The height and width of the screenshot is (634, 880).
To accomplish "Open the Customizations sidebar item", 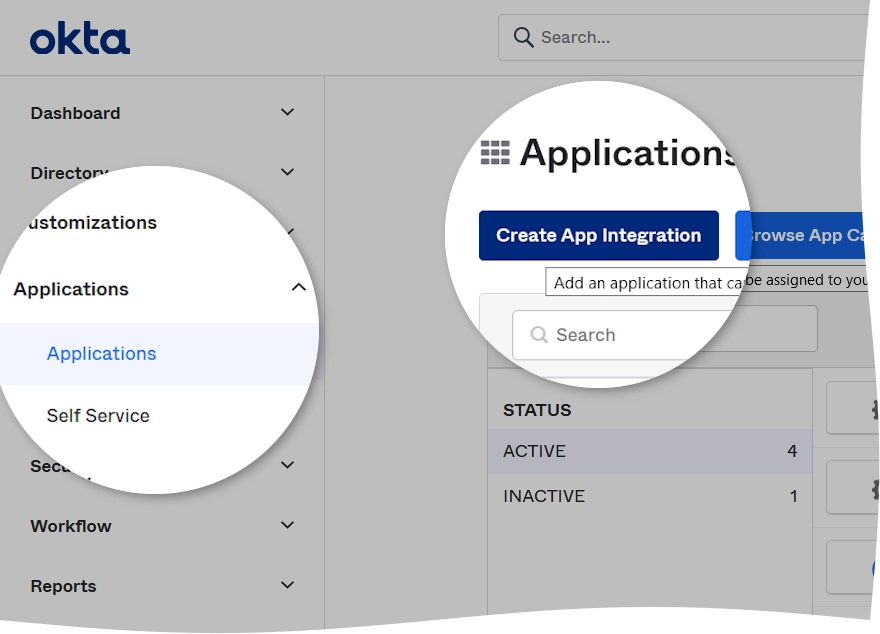I will point(93,223).
